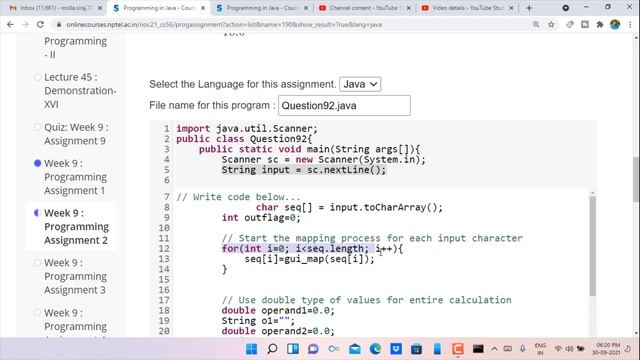
Task: Open the volume control in tray
Action: (x=569, y=349)
